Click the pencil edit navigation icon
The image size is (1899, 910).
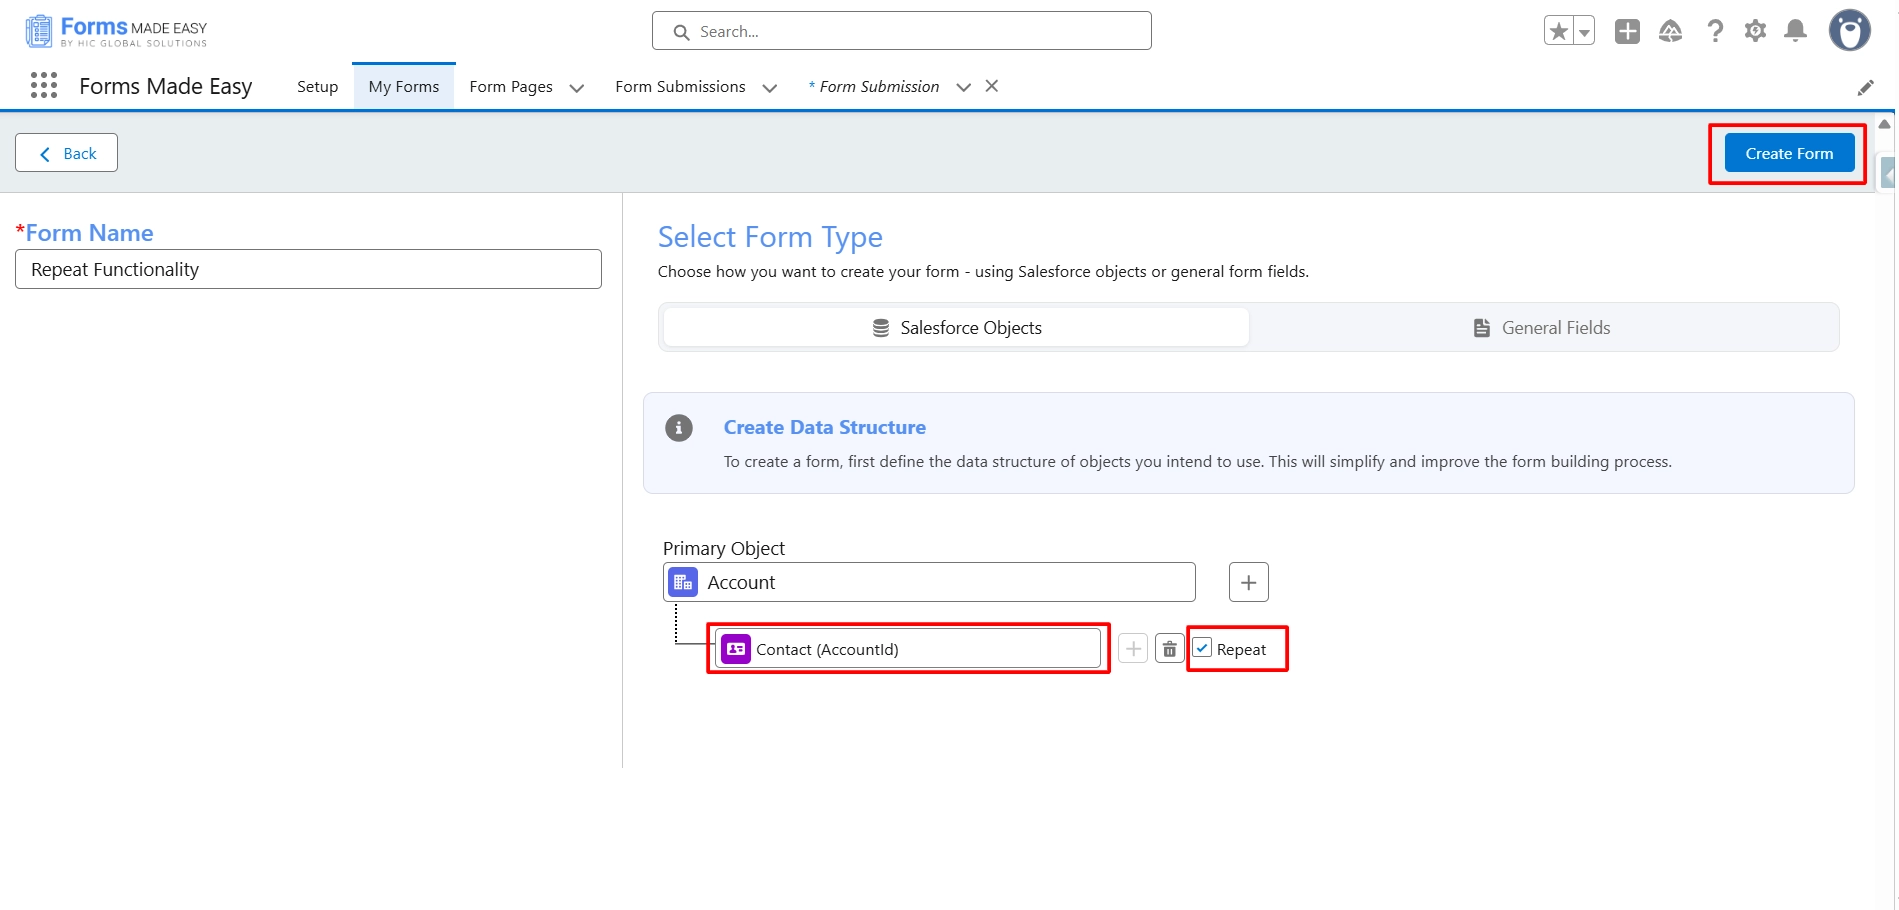pyautogui.click(x=1865, y=88)
